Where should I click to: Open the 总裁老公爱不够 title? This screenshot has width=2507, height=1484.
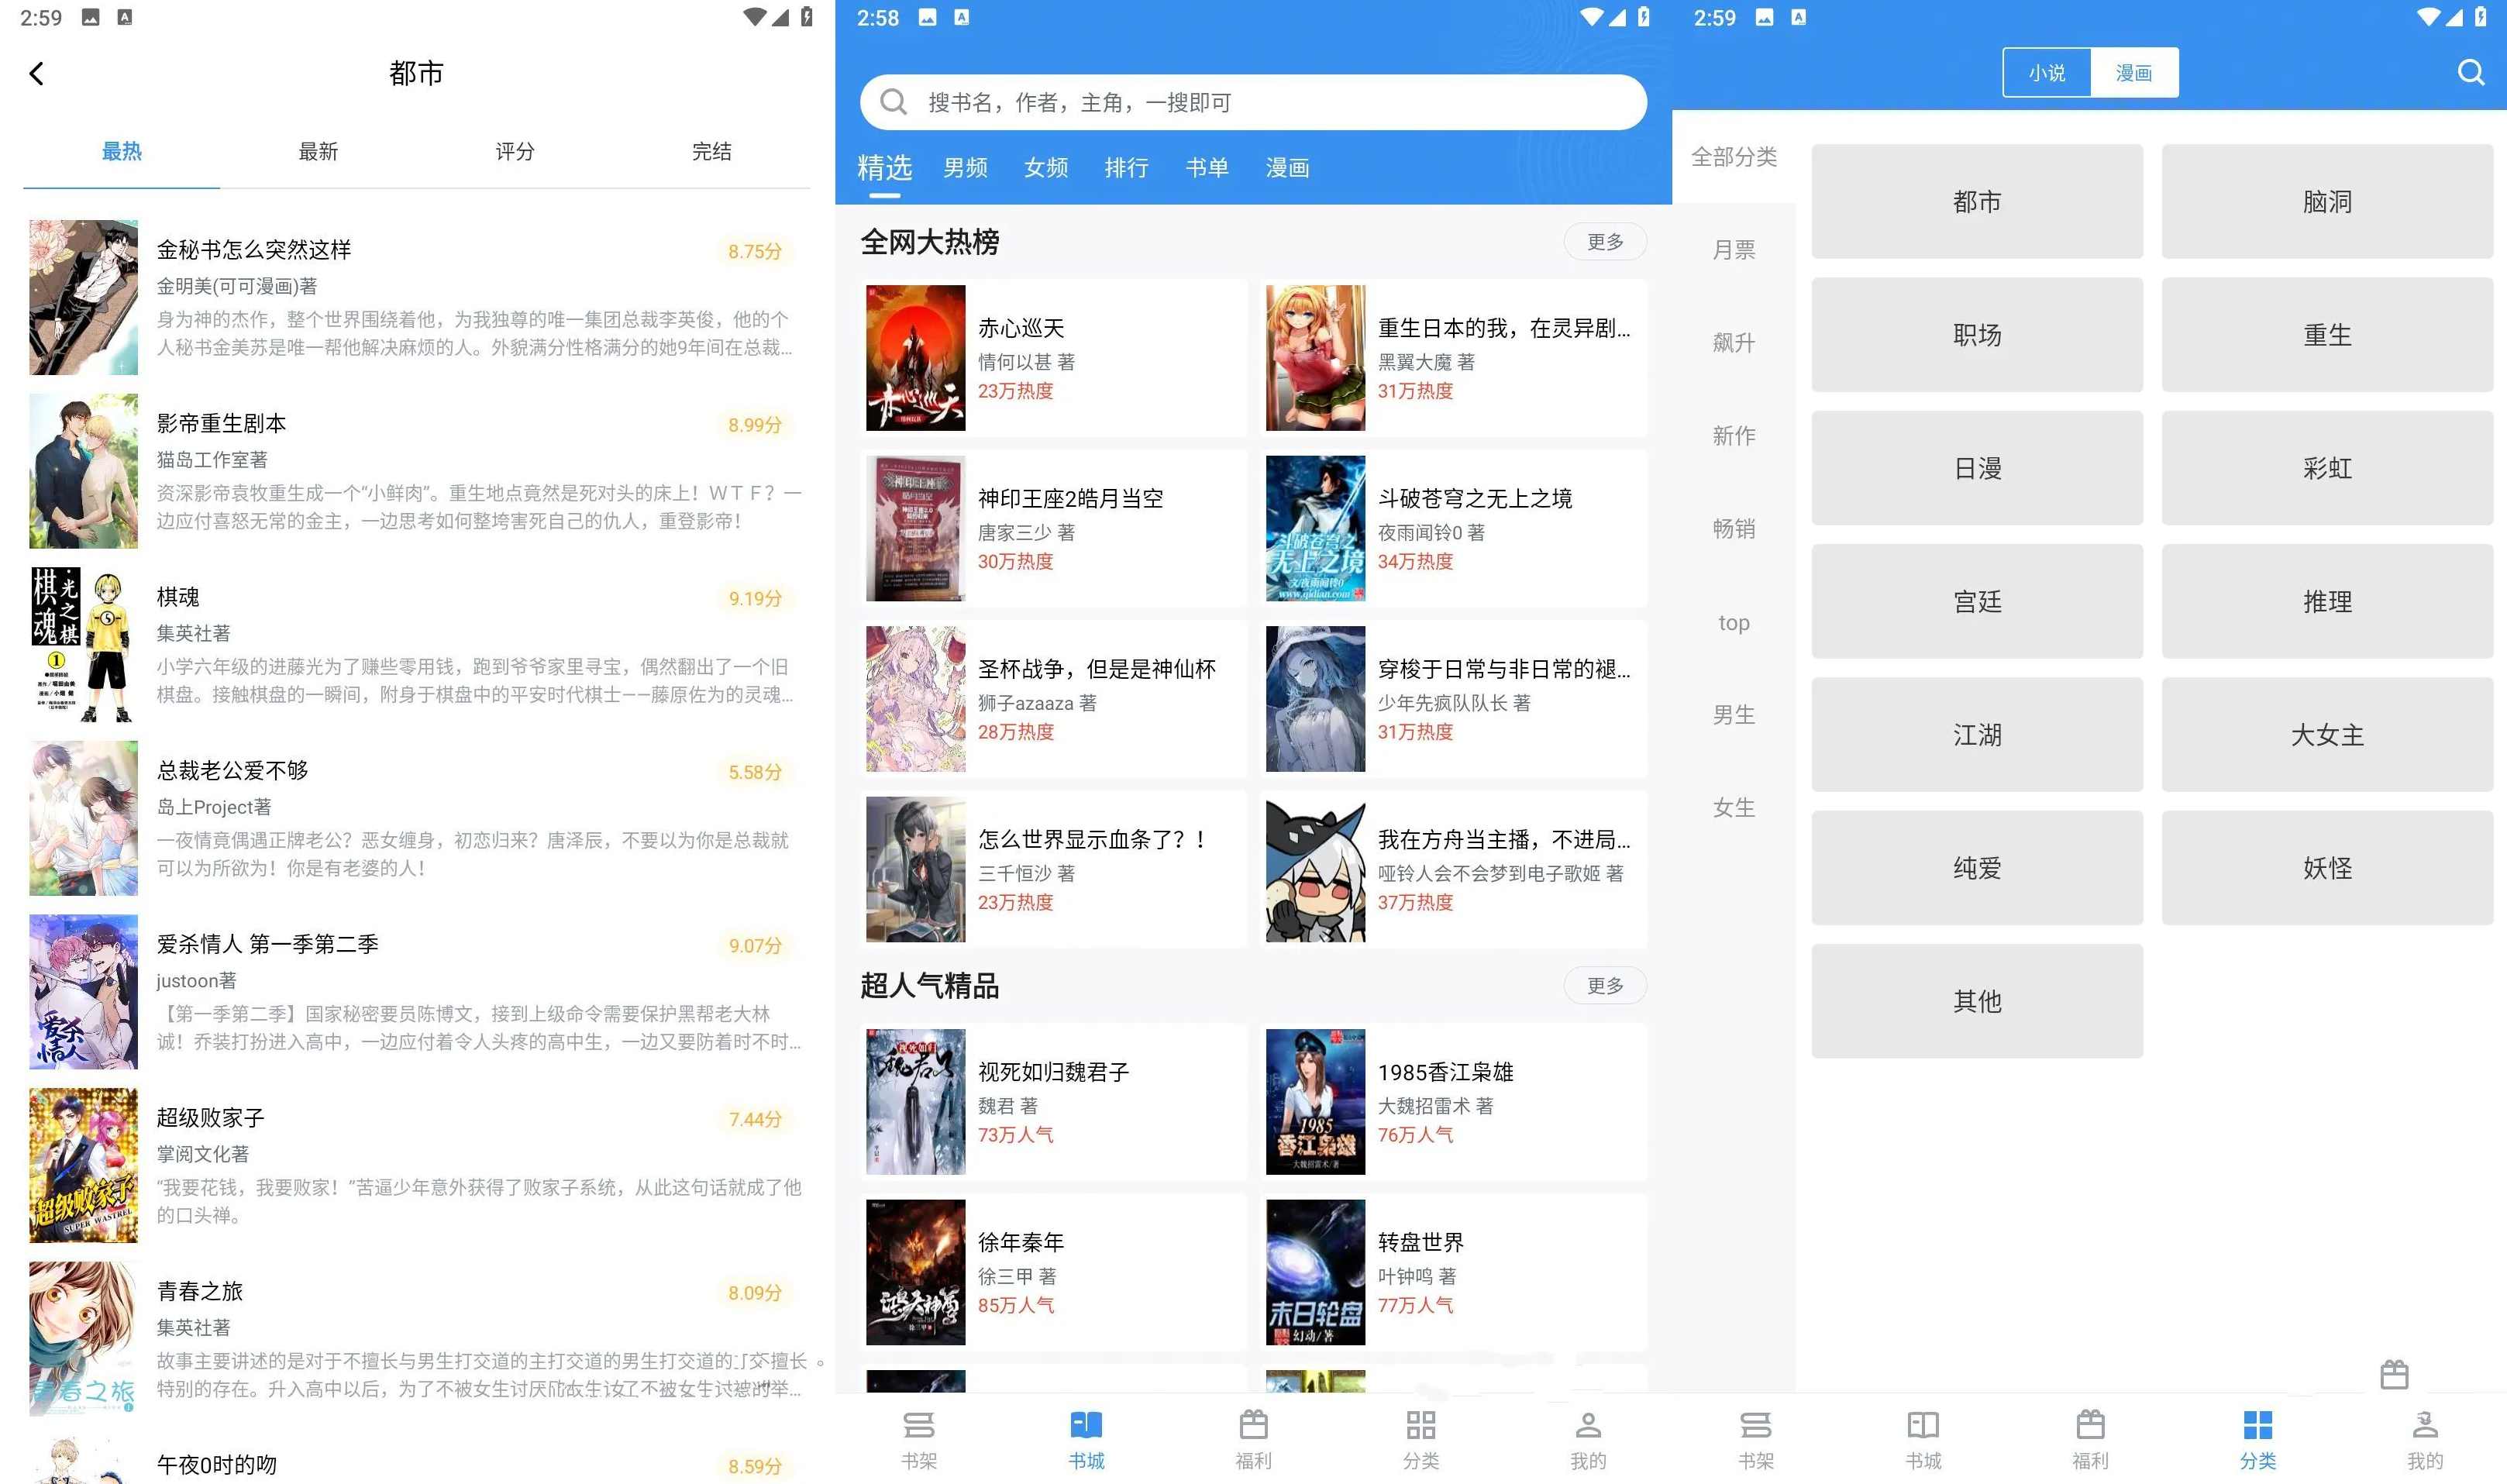(232, 770)
